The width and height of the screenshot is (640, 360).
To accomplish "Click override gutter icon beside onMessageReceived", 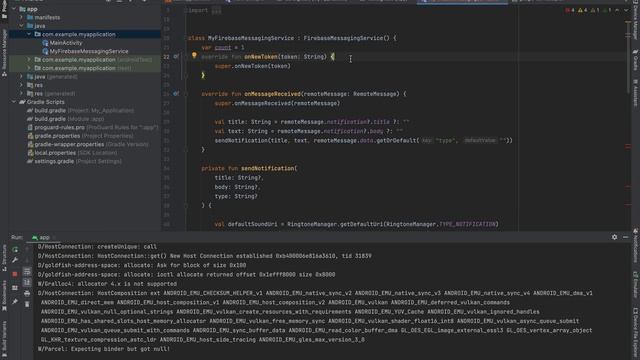I will coord(176,94).
